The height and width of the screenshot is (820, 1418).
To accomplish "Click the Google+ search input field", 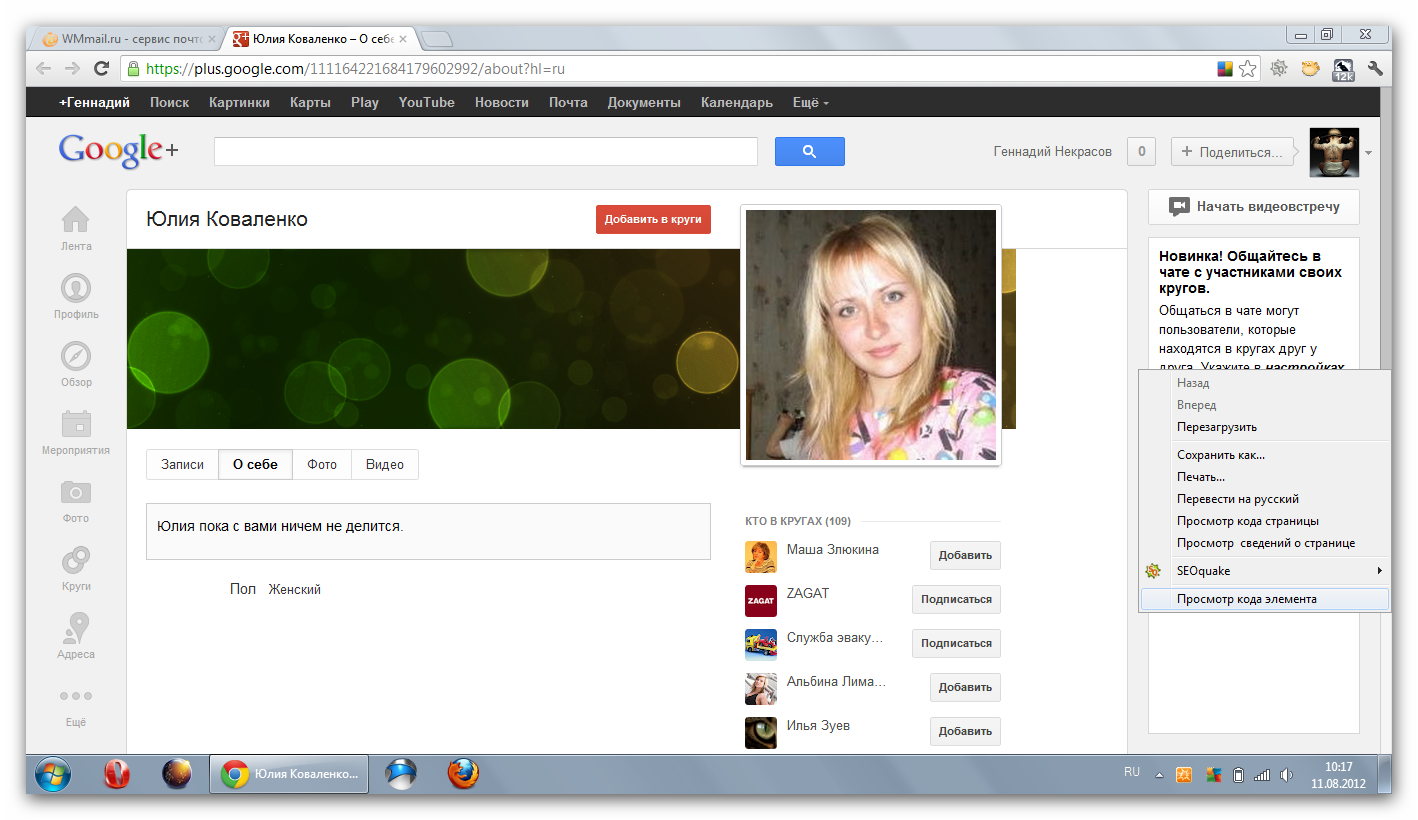I will (x=486, y=152).
